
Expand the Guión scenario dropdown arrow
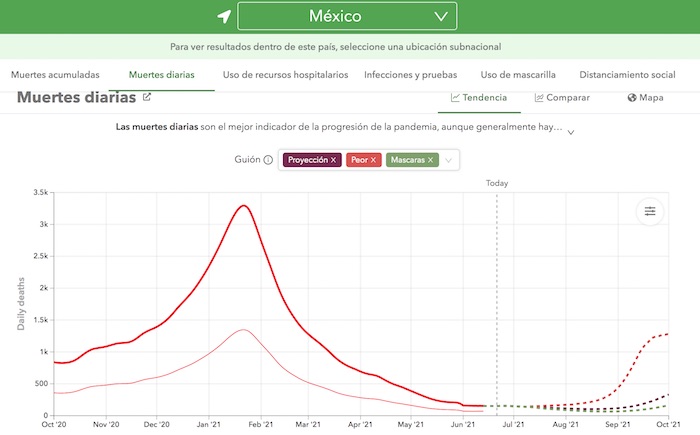click(450, 160)
